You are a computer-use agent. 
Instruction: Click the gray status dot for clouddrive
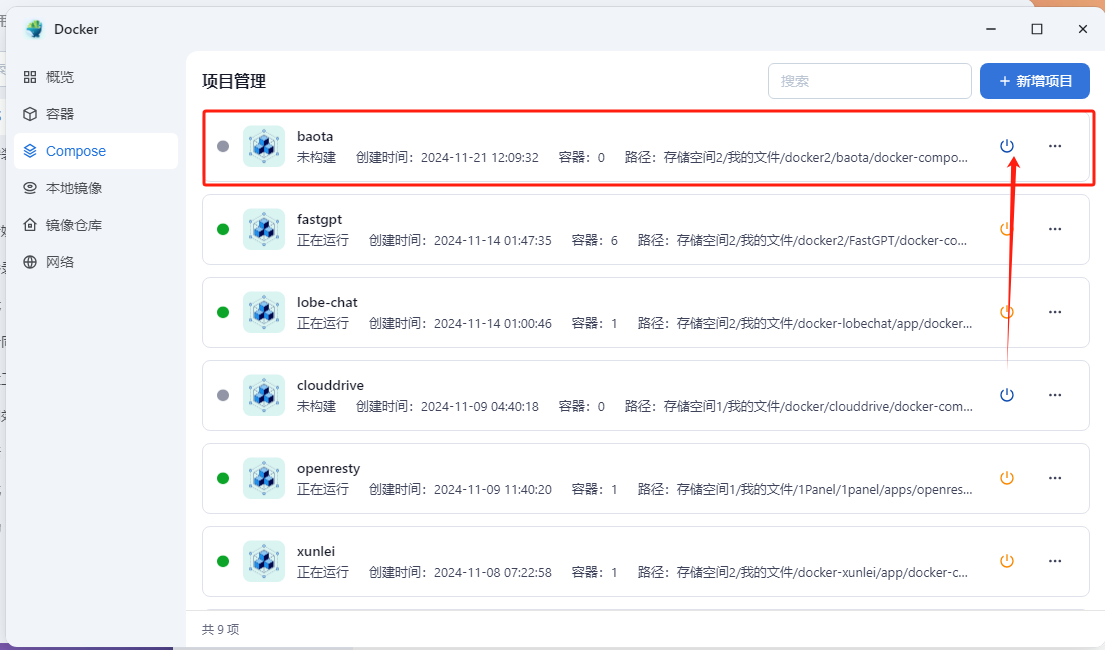point(223,395)
